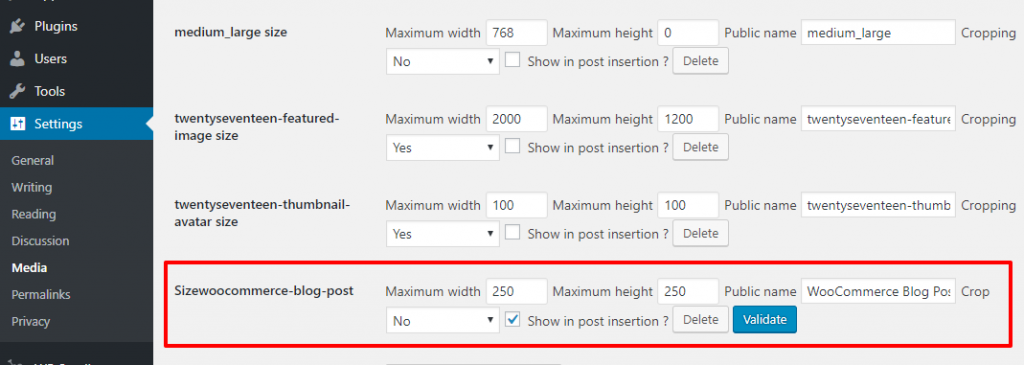This screenshot has height=365, width=1024.
Task: Click the Settings sliders icon
Action: click(18, 124)
